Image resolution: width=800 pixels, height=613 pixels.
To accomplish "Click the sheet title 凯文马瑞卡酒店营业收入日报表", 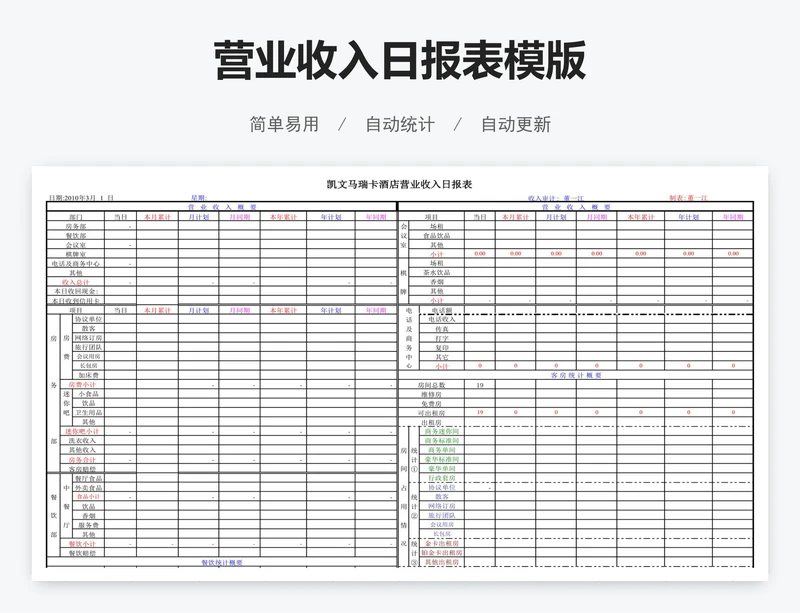I will 399,184.
